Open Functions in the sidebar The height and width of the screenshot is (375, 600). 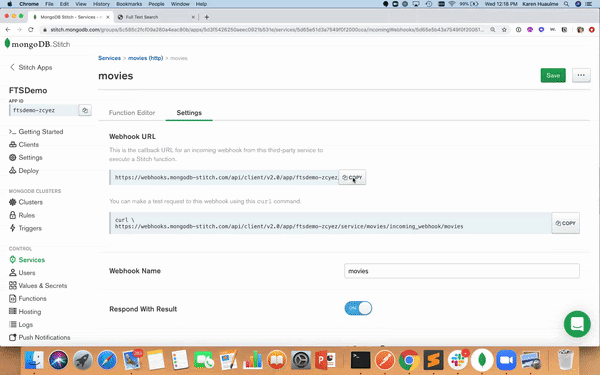[x=28, y=298]
